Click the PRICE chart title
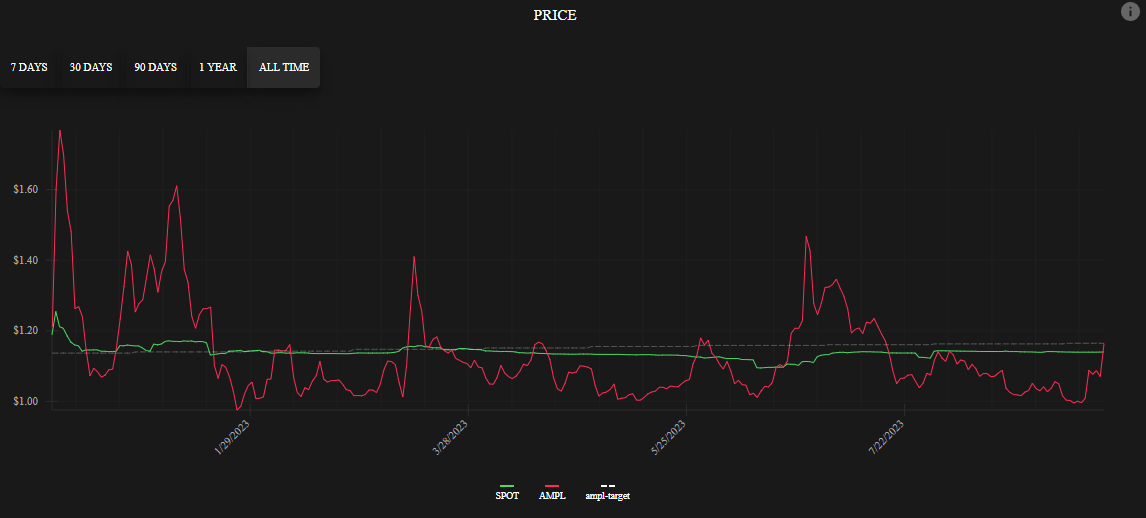Viewport: 1146px width, 518px height. point(555,15)
